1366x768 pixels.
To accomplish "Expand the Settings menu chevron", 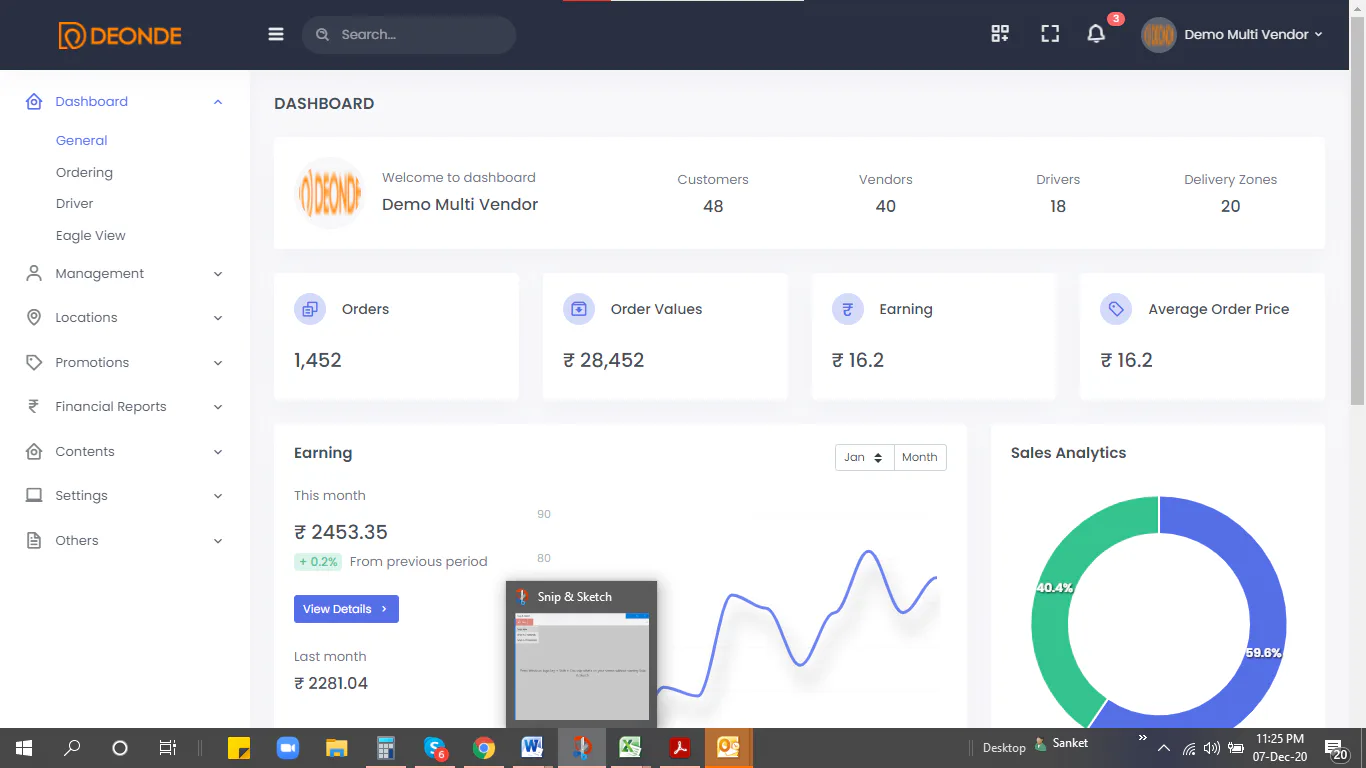I will coord(218,496).
